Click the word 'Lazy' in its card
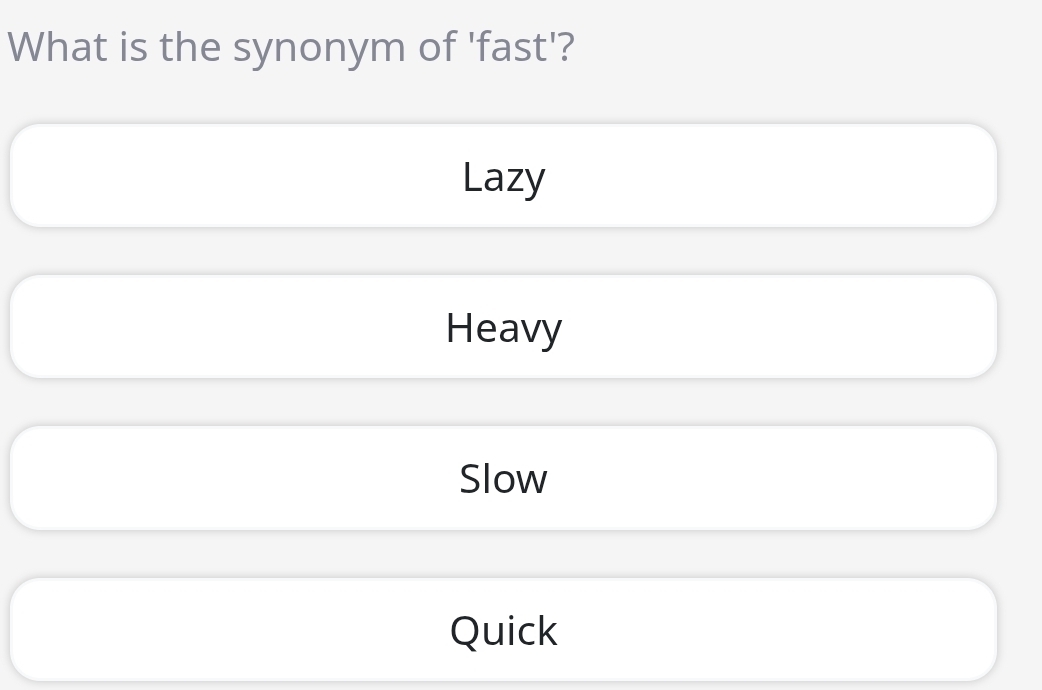Viewport: 1042px width, 690px height. click(x=503, y=177)
